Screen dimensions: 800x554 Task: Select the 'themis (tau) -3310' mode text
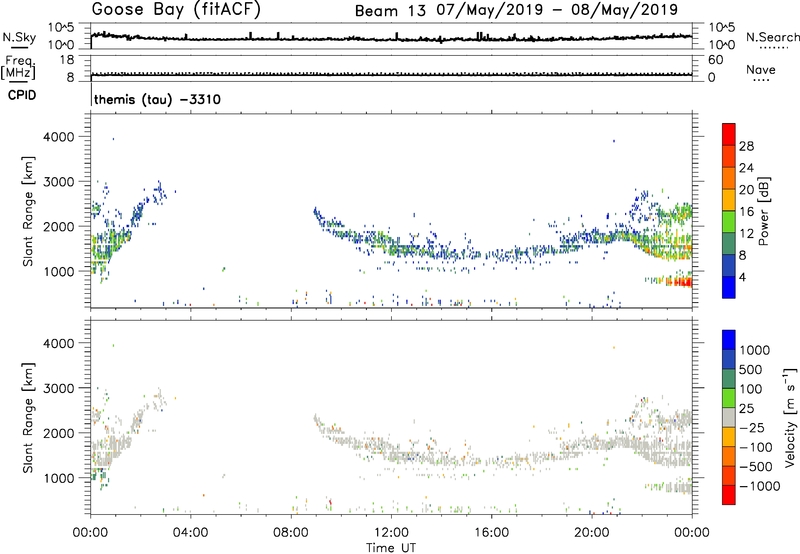(157, 99)
